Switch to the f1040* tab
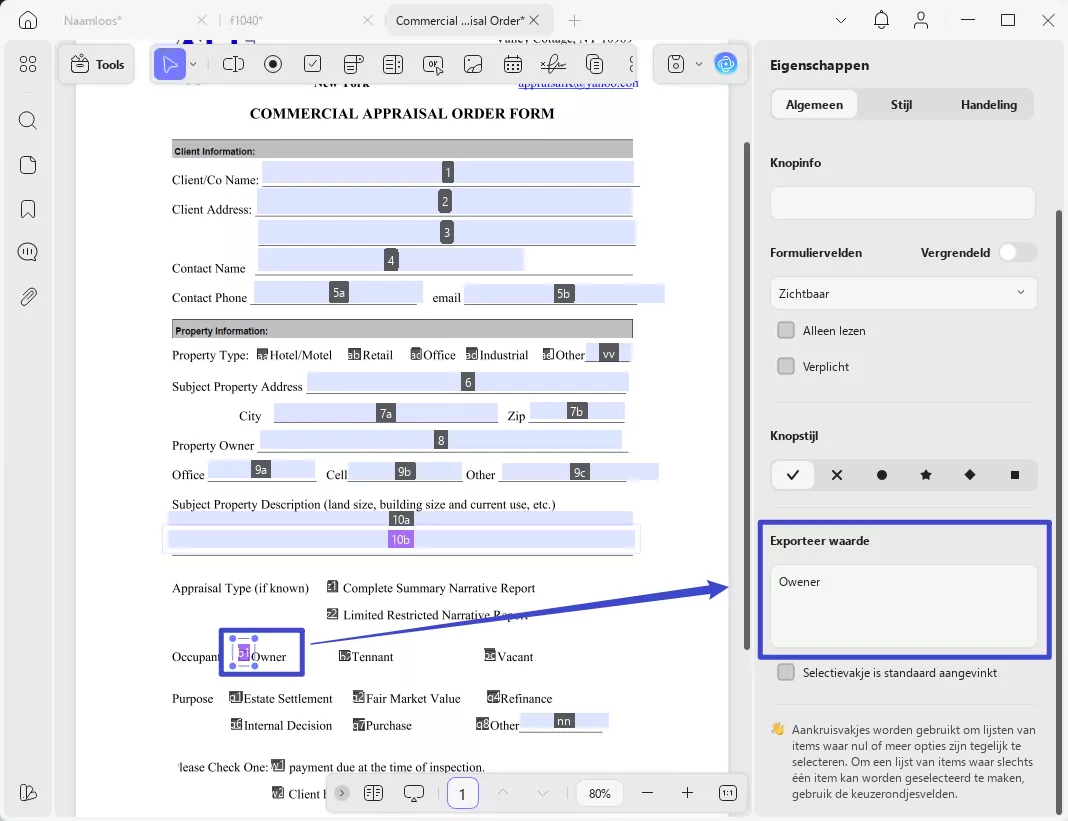 (x=246, y=20)
